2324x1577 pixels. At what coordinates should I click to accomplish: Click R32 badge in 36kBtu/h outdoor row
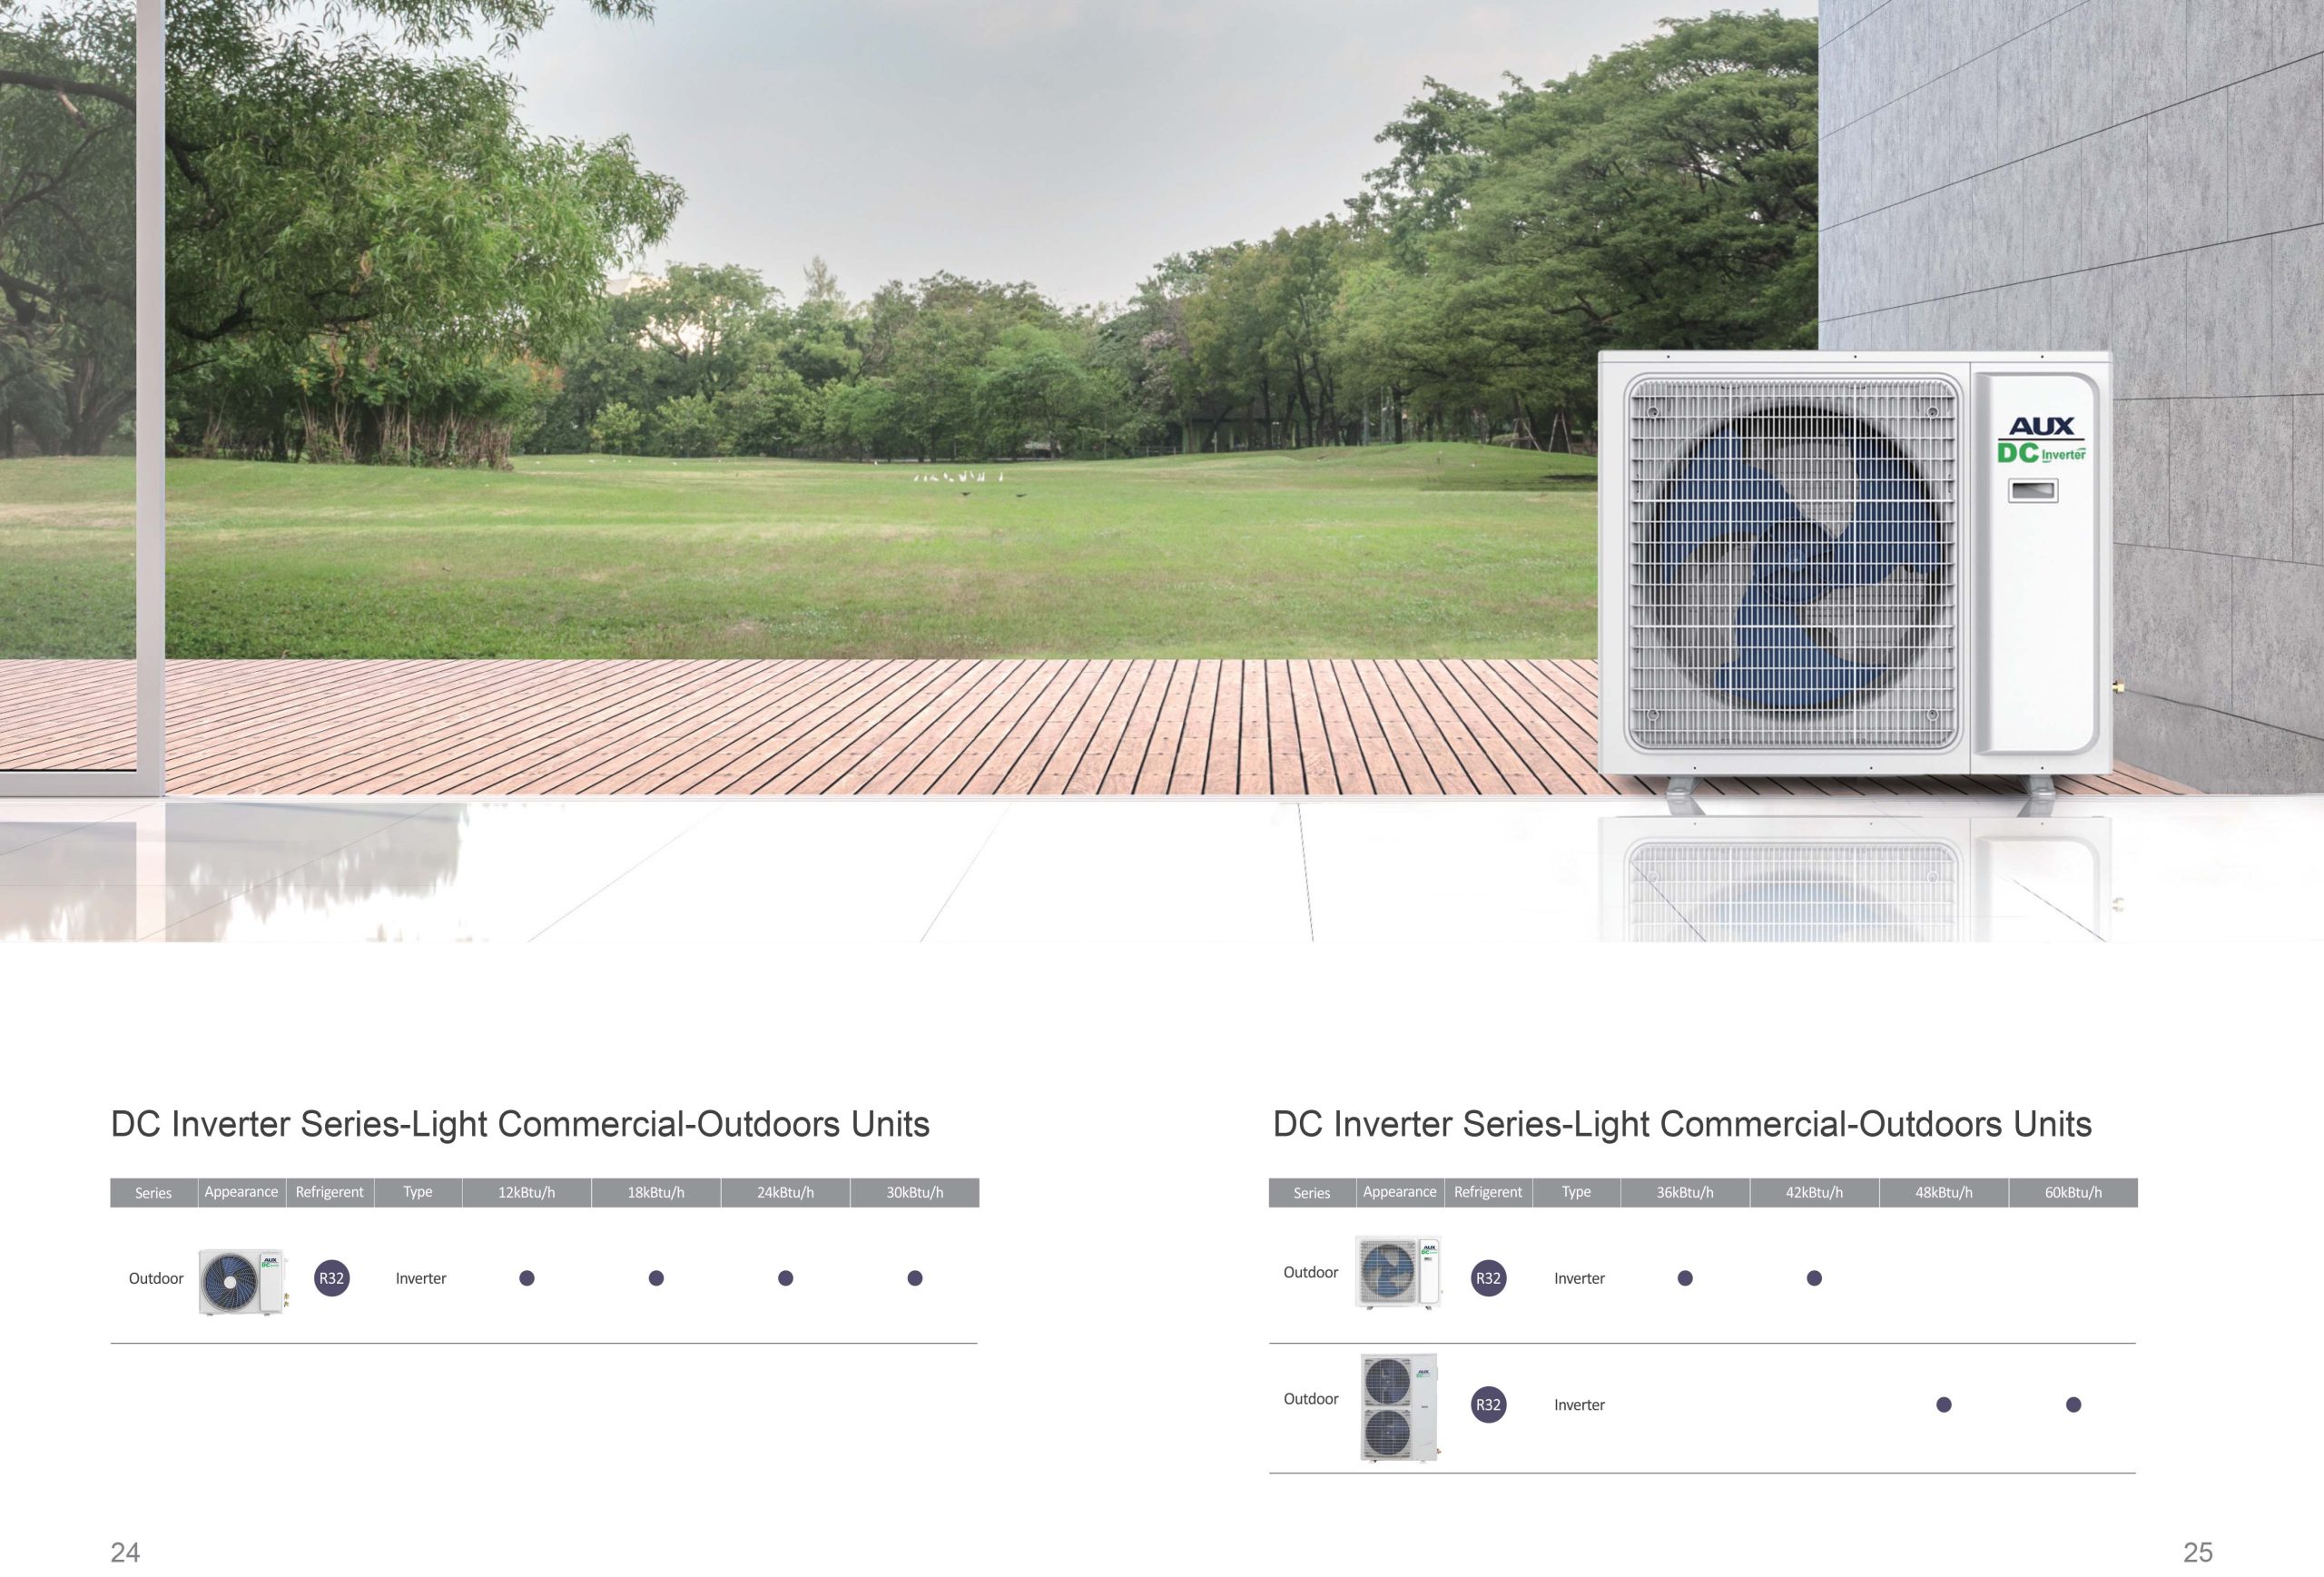pos(1488,1278)
